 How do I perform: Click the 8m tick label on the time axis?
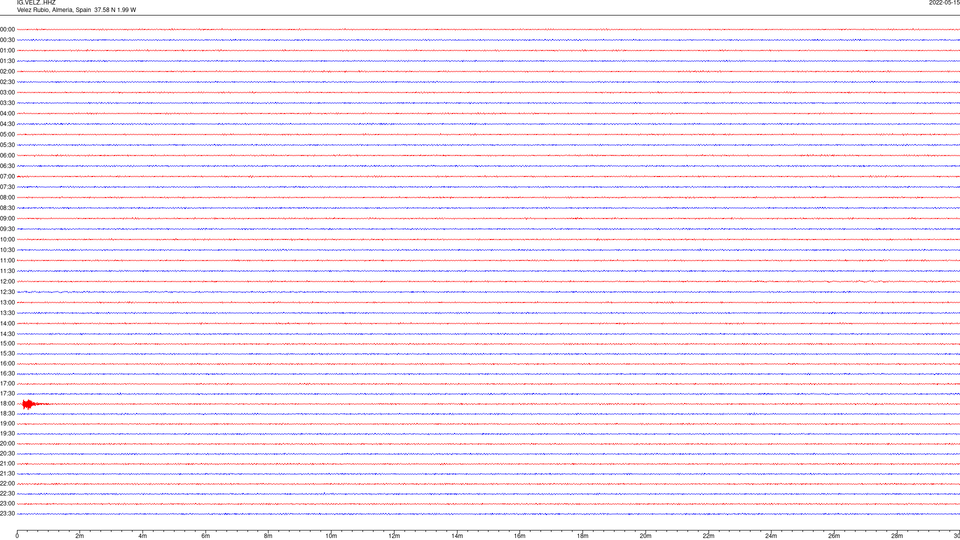coord(268,536)
